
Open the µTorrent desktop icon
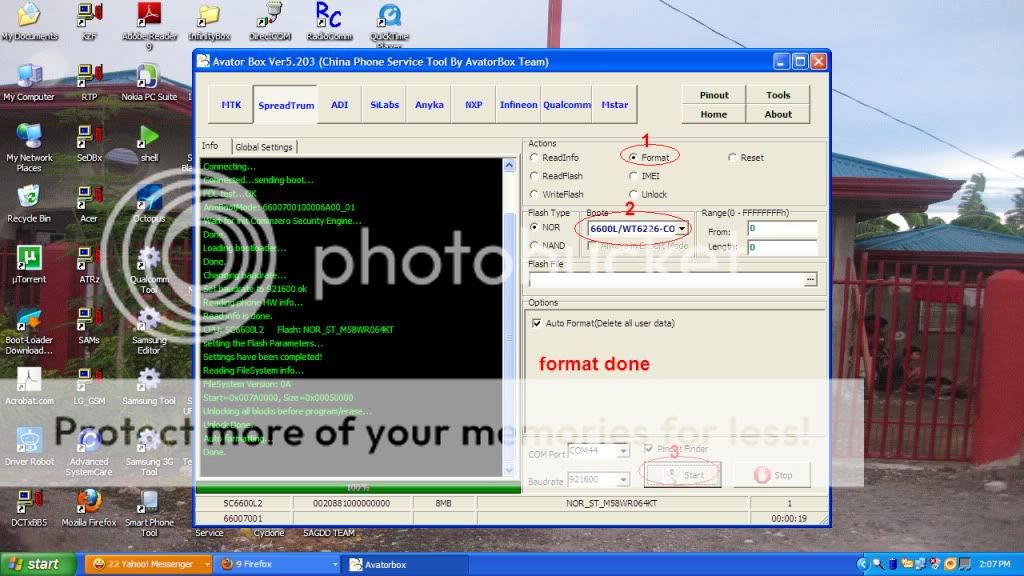[29, 258]
